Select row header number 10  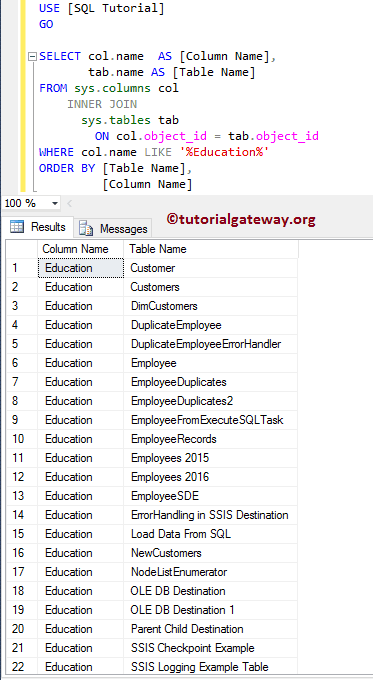point(22,439)
